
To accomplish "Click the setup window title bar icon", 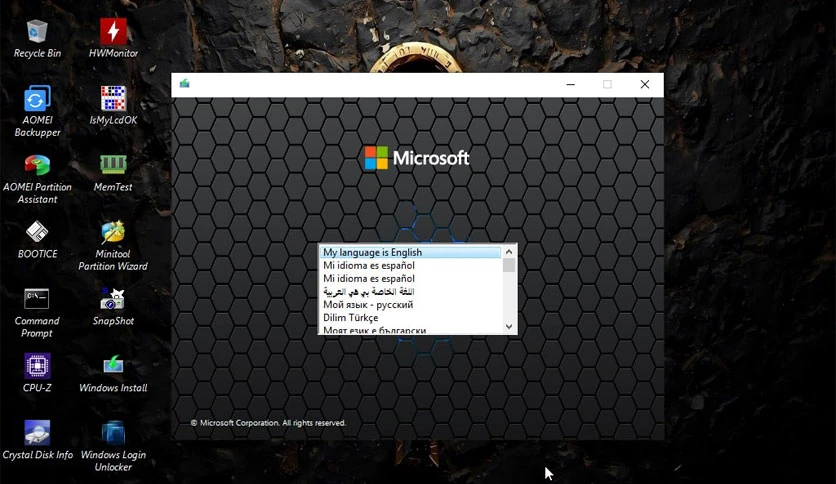I will pyautogui.click(x=184, y=84).
